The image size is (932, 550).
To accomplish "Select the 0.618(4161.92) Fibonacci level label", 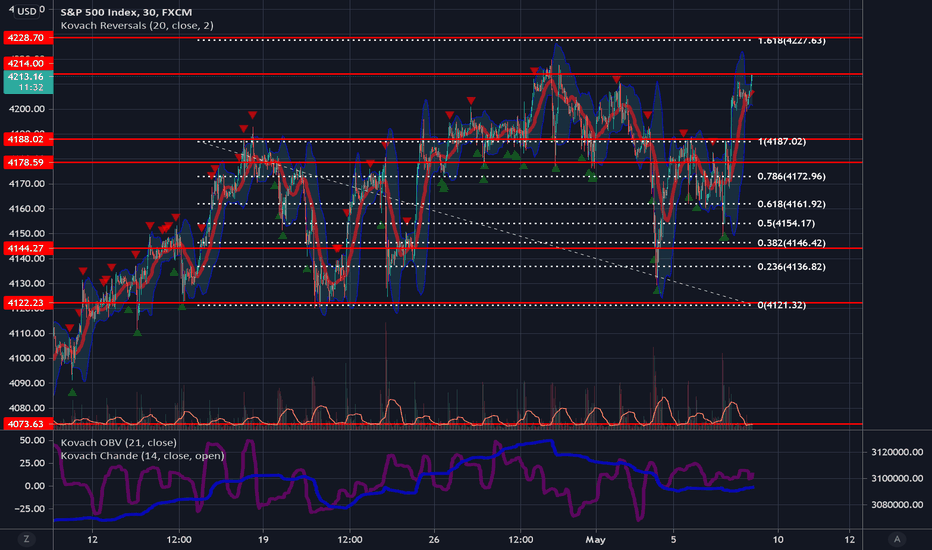I will (x=791, y=204).
